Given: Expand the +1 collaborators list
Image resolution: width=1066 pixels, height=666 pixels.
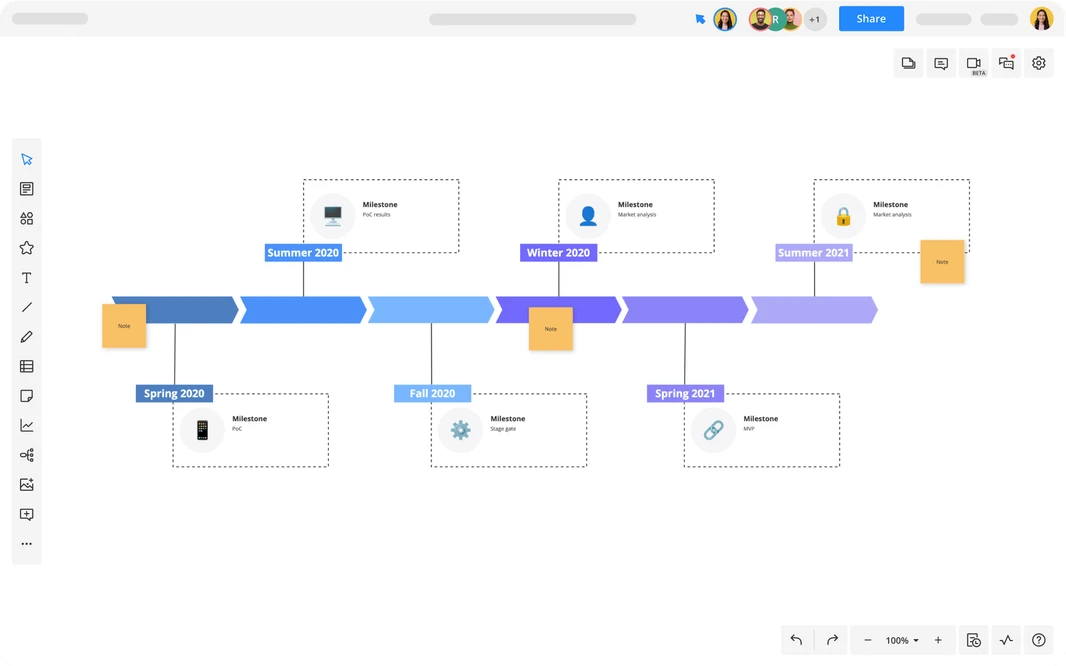Looking at the screenshot, I should click(814, 19).
